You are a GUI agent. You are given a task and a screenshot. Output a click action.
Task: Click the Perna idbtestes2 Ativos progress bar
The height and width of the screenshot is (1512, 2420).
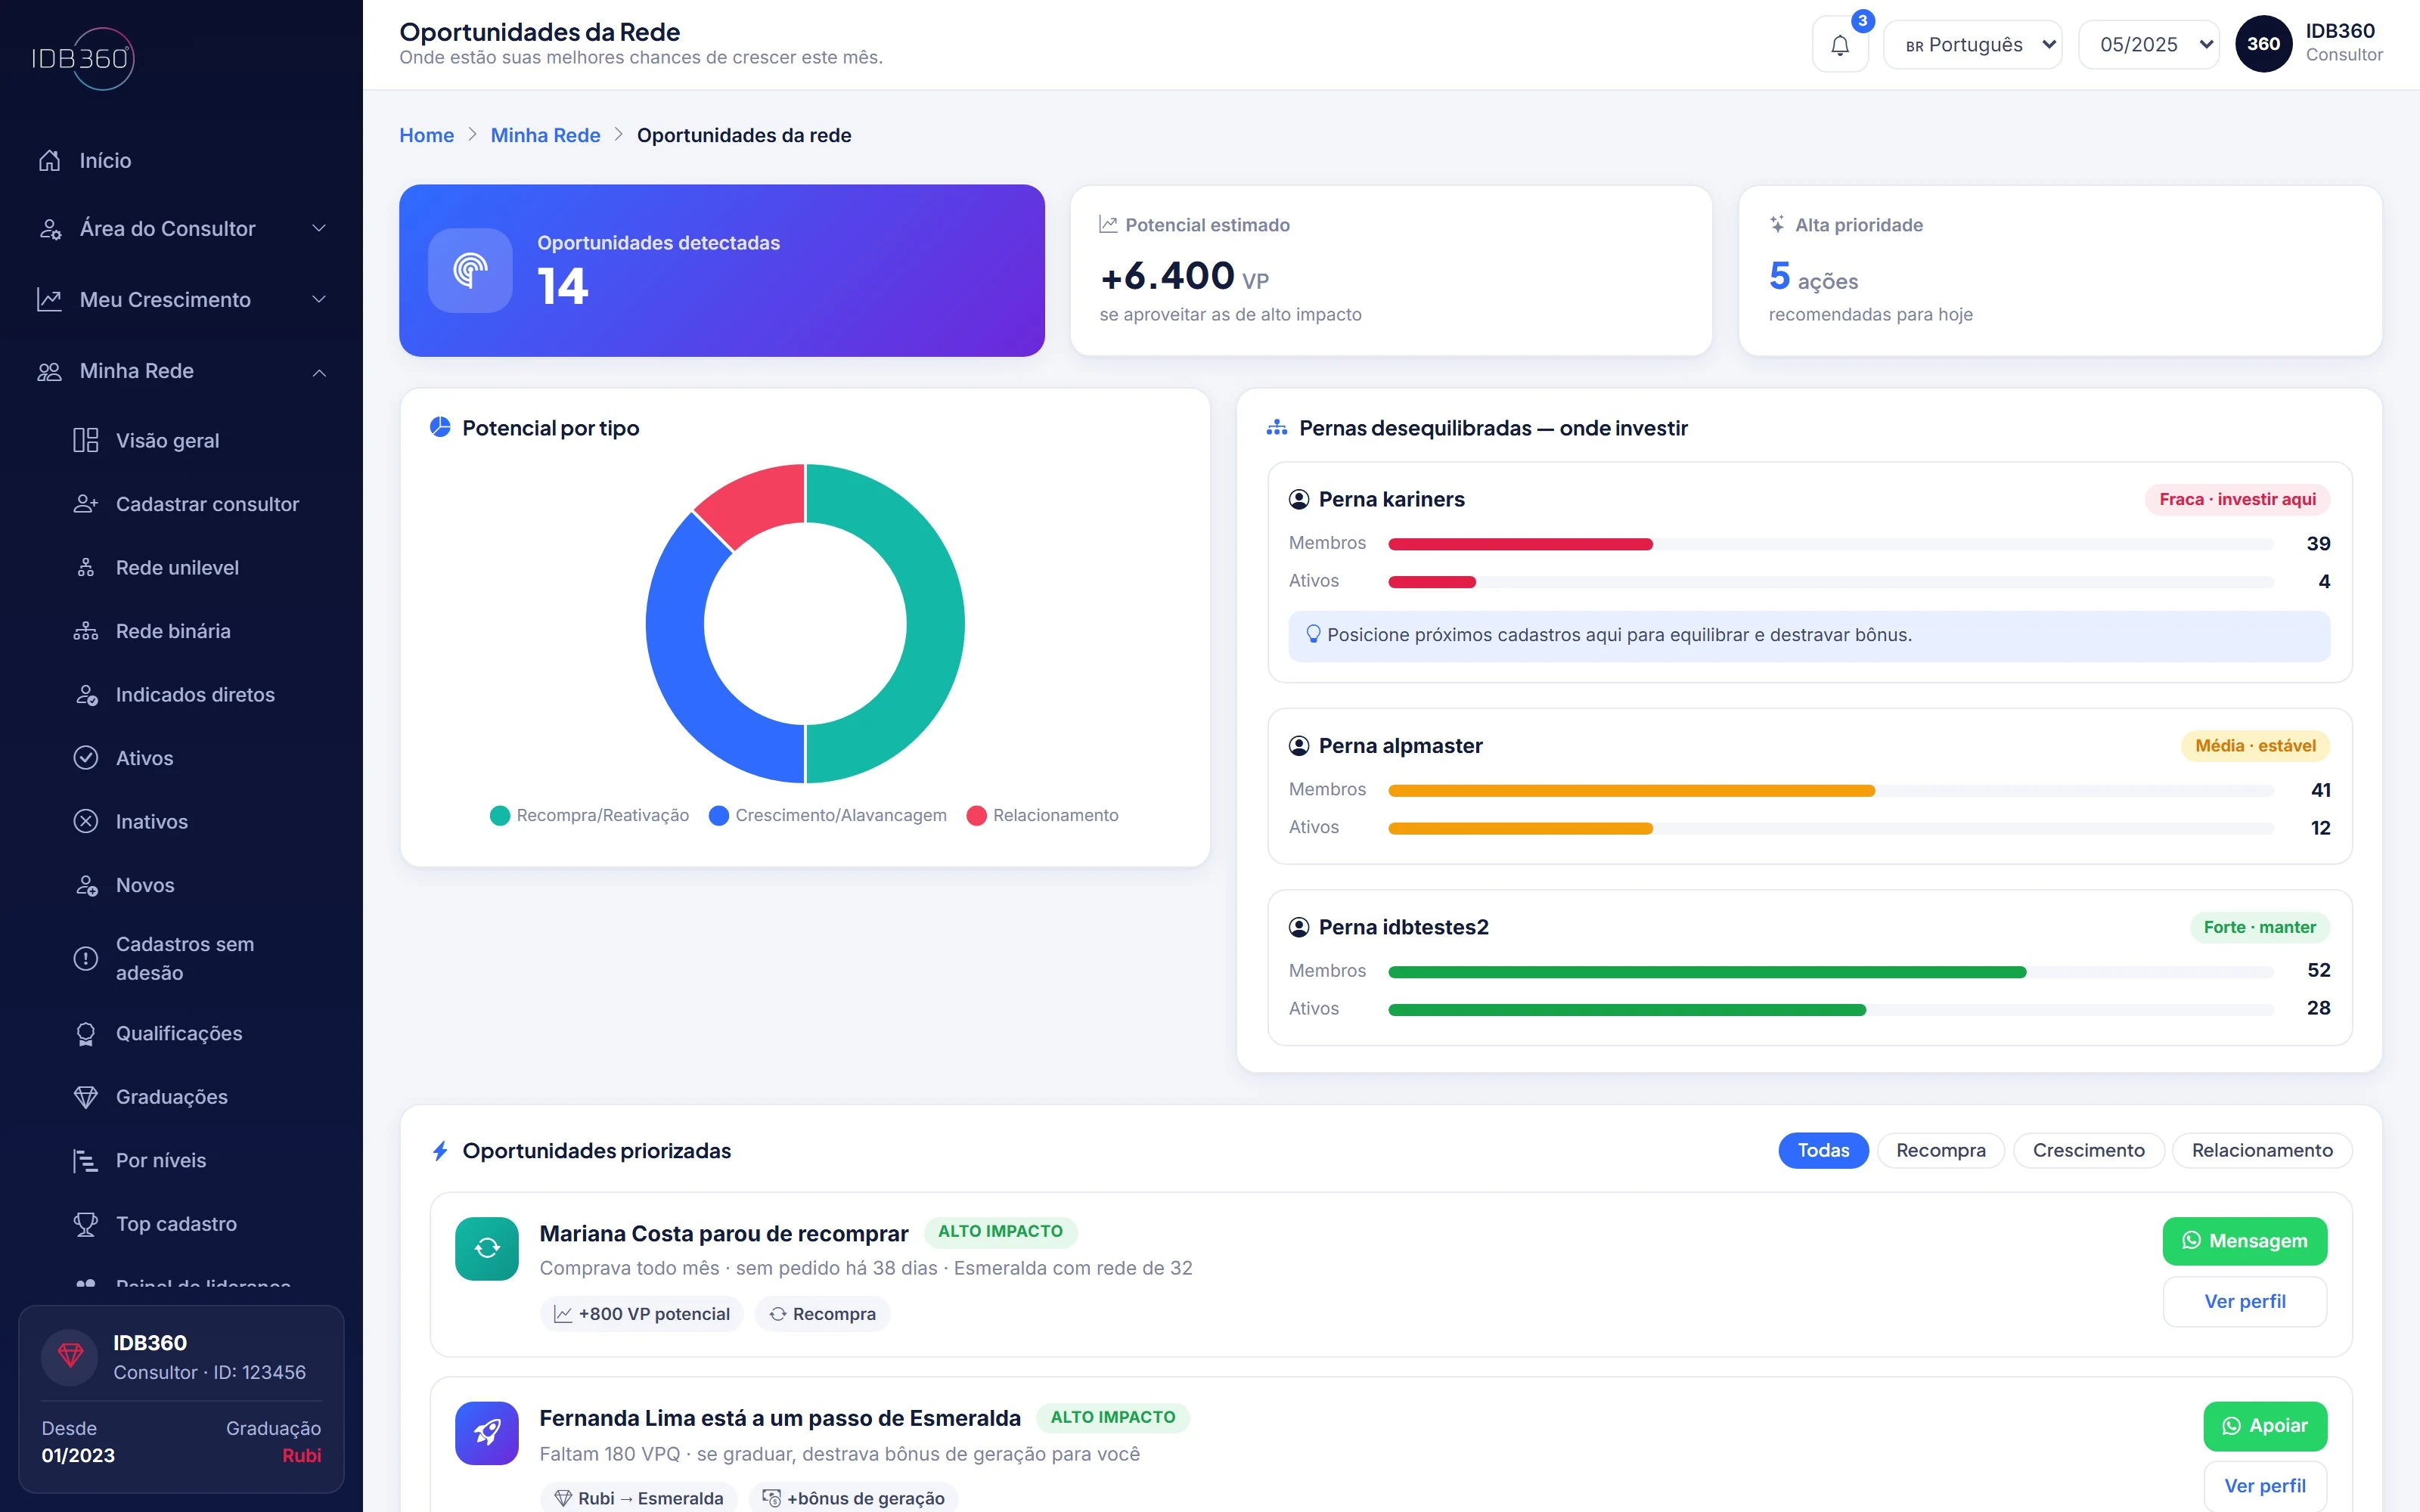click(1830, 1010)
